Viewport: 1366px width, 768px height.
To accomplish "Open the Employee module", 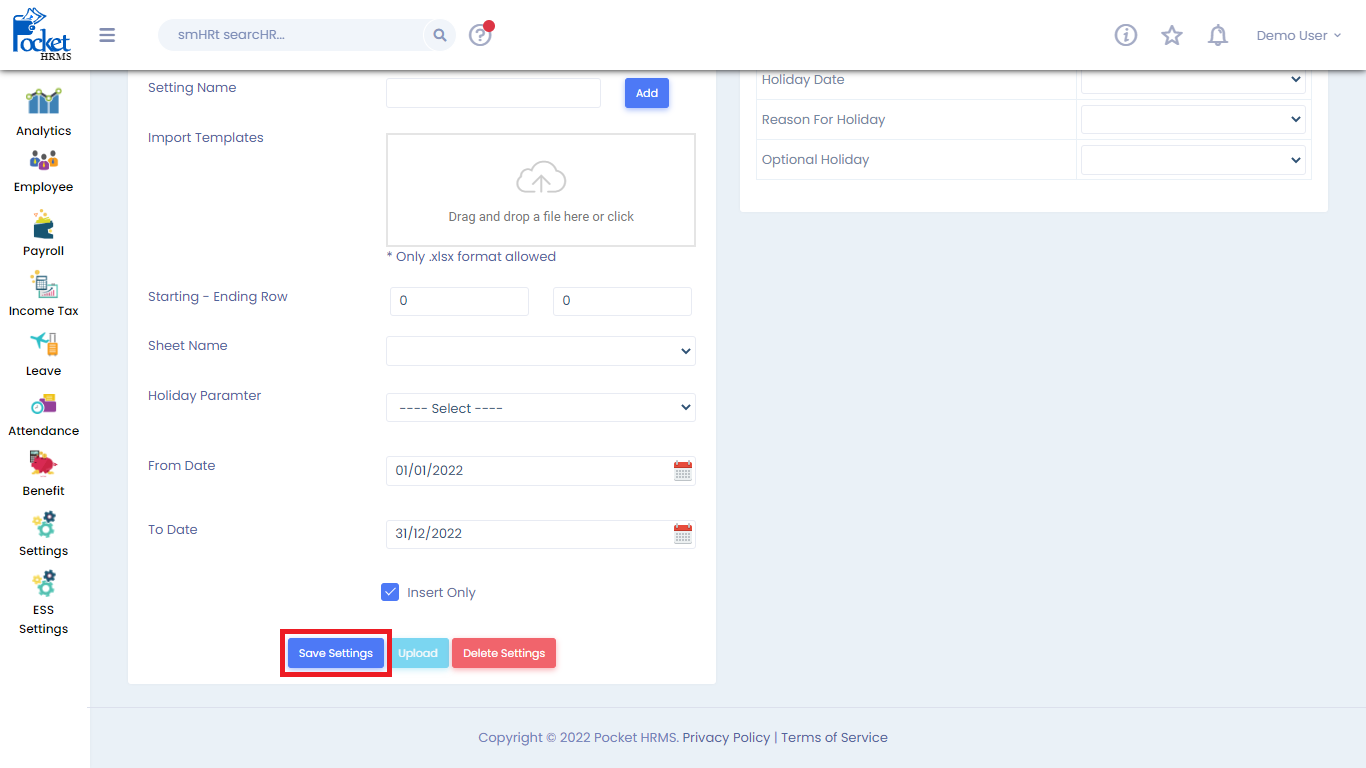I will 43,171.
